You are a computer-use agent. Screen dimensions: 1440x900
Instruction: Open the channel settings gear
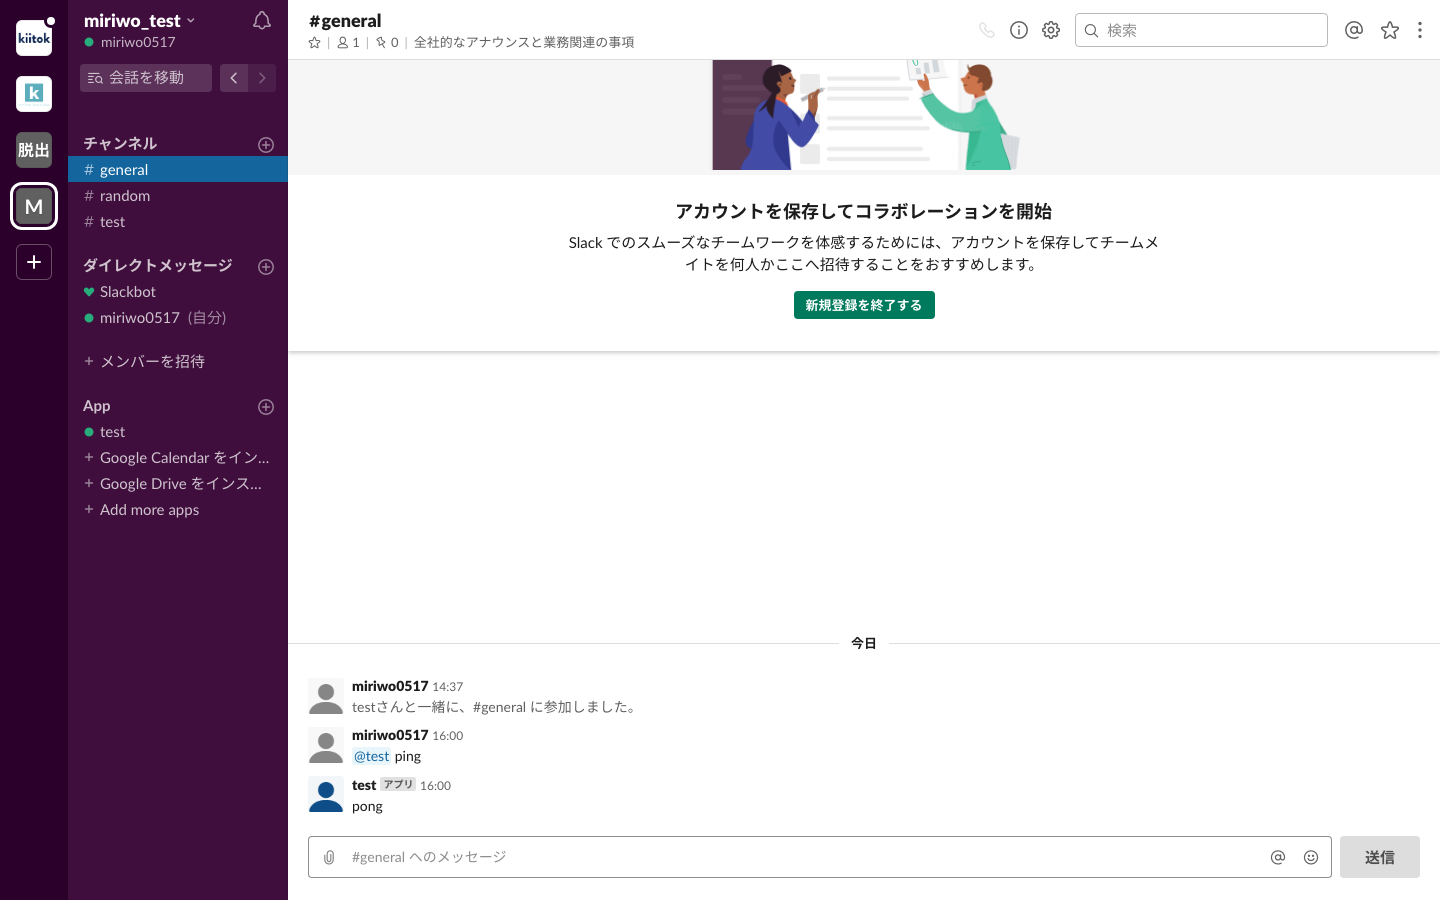(1050, 30)
